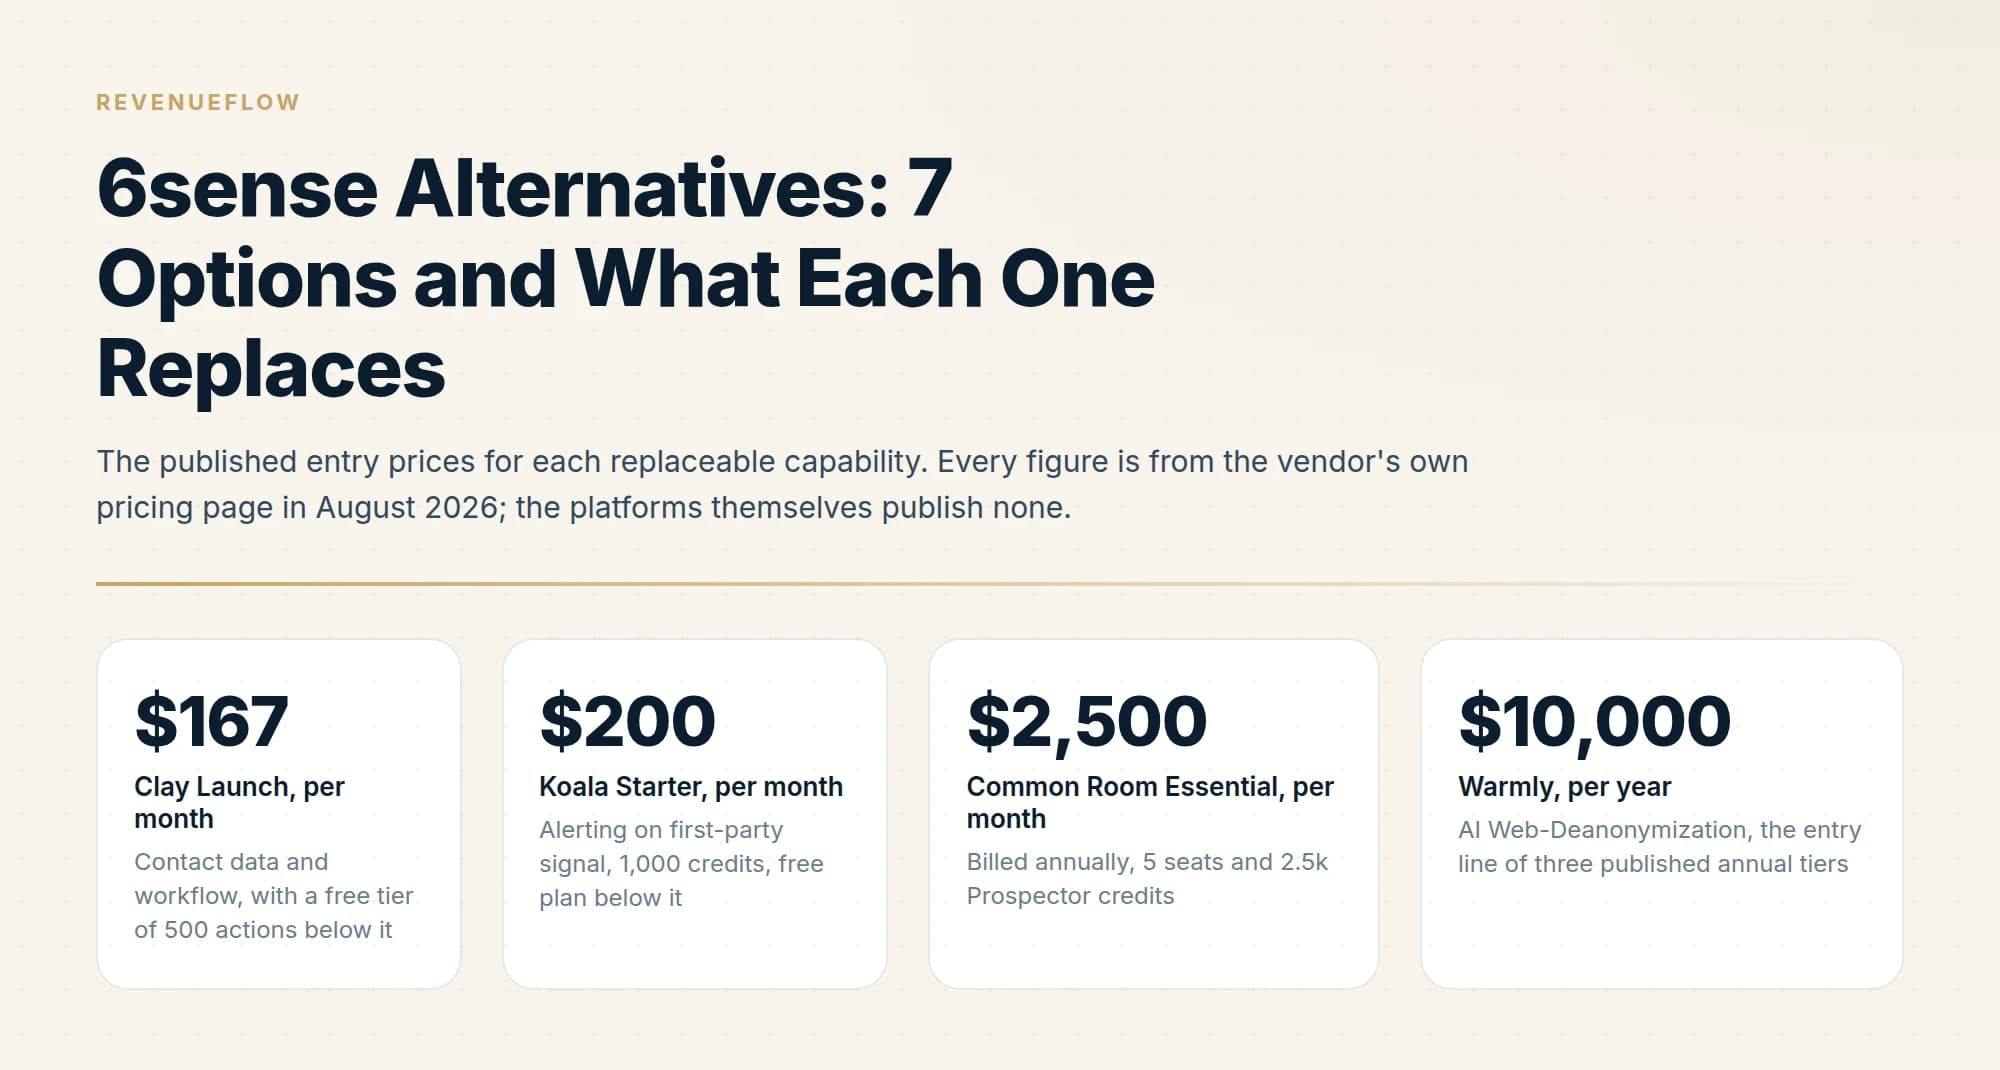Select 'Common Room Essential, per month' label
The height and width of the screenshot is (1070, 2000).
pyautogui.click(x=1150, y=802)
